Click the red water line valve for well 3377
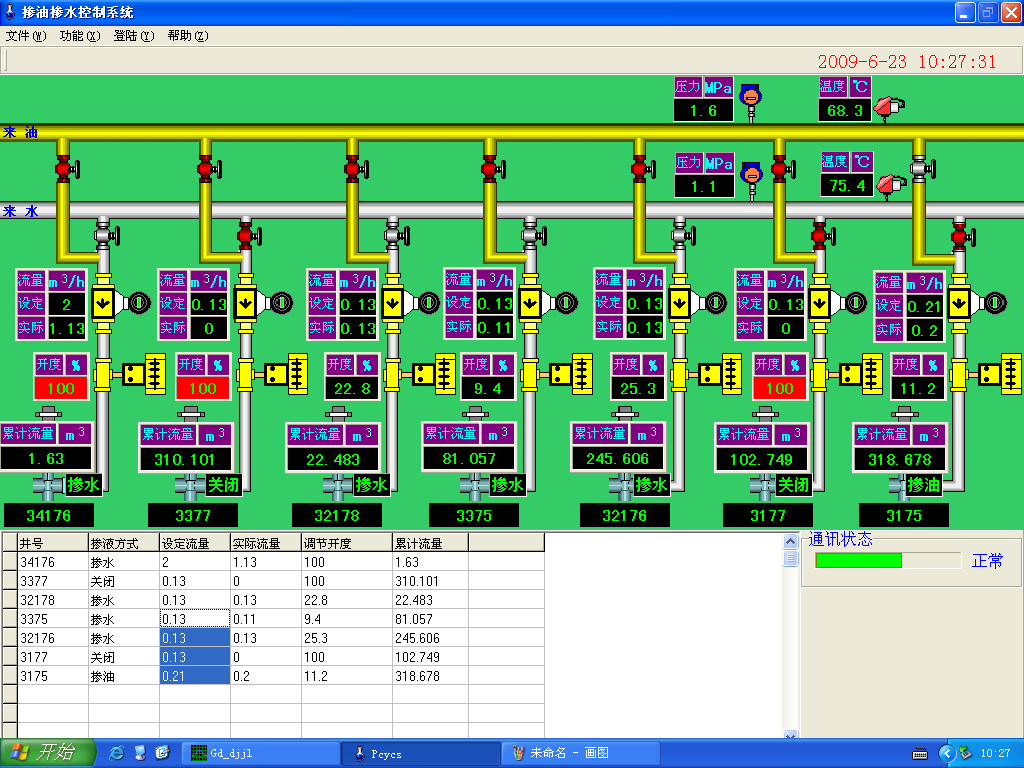This screenshot has width=1024, height=768. (x=248, y=234)
